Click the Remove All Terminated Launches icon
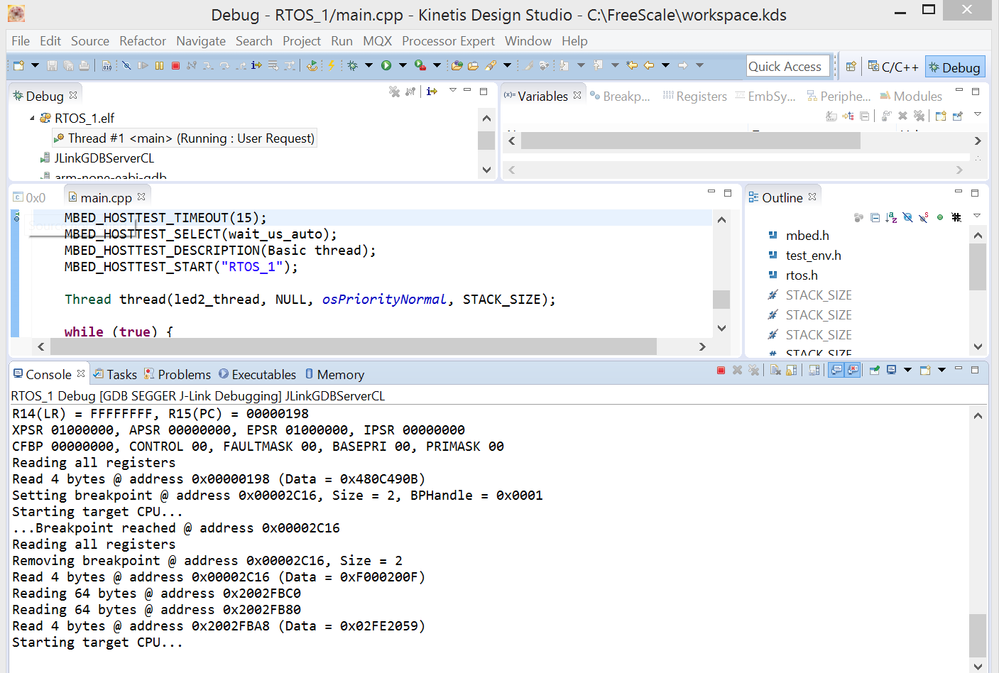Viewport: 999px width, 673px height. coord(754,371)
